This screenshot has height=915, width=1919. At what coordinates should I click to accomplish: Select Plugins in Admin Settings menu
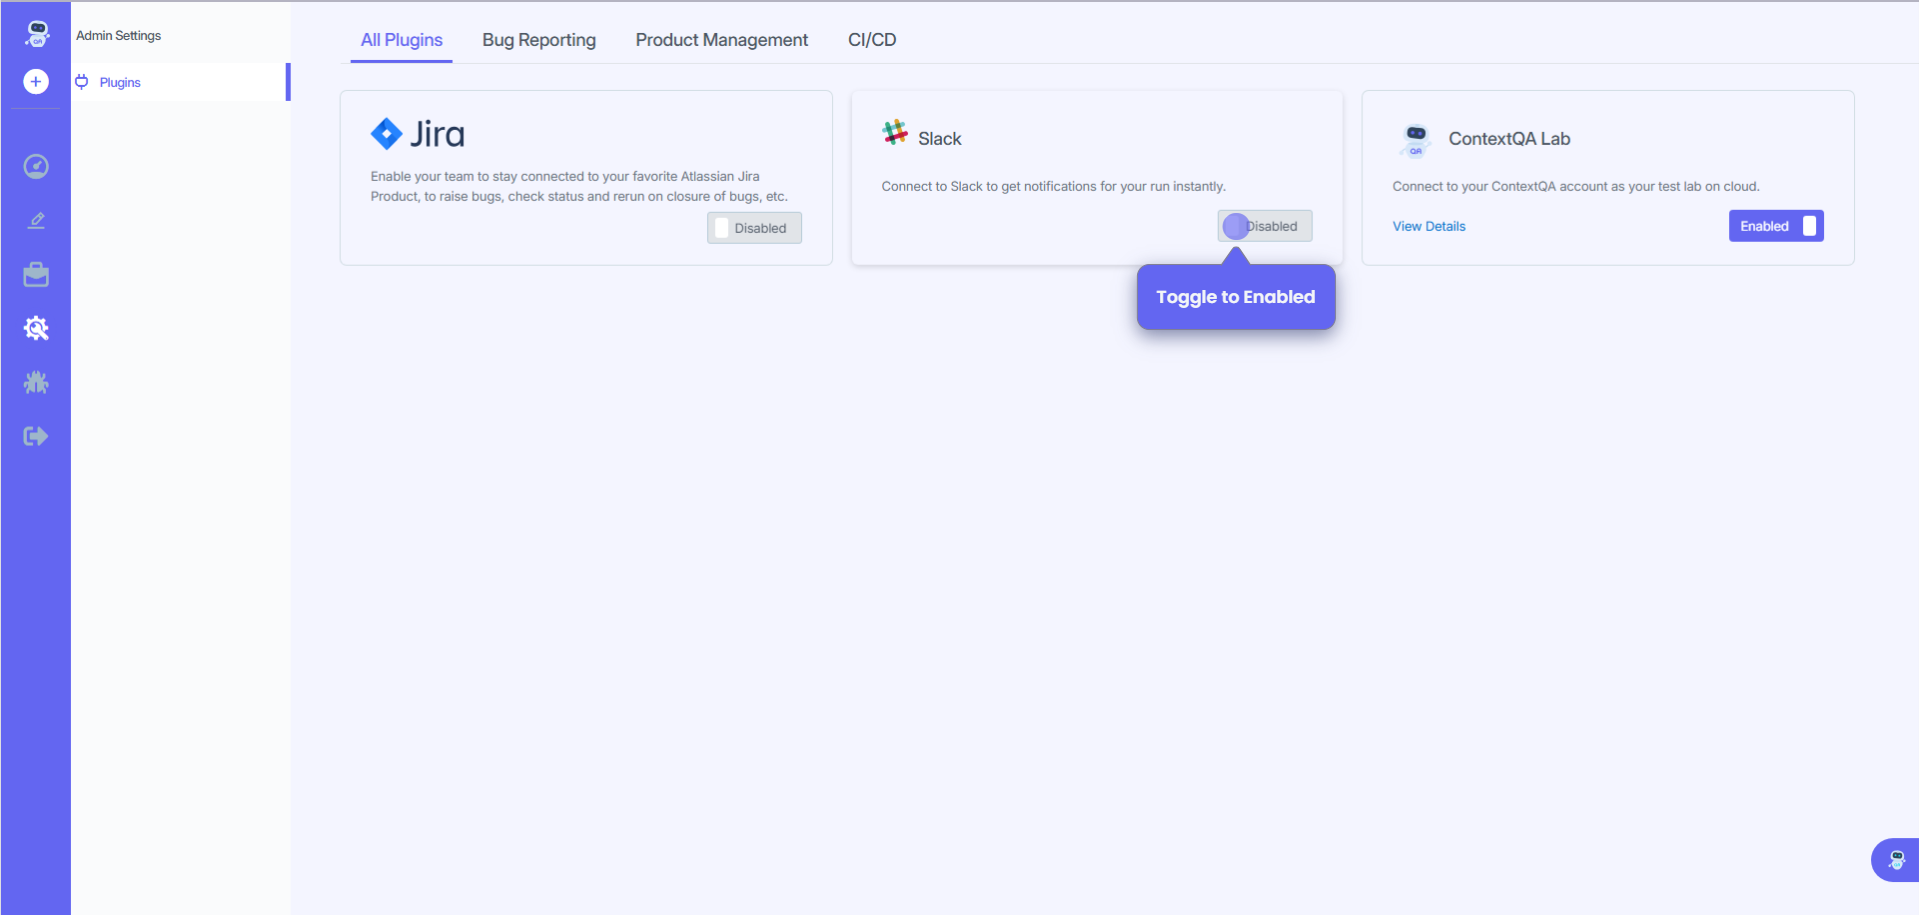[x=120, y=82]
